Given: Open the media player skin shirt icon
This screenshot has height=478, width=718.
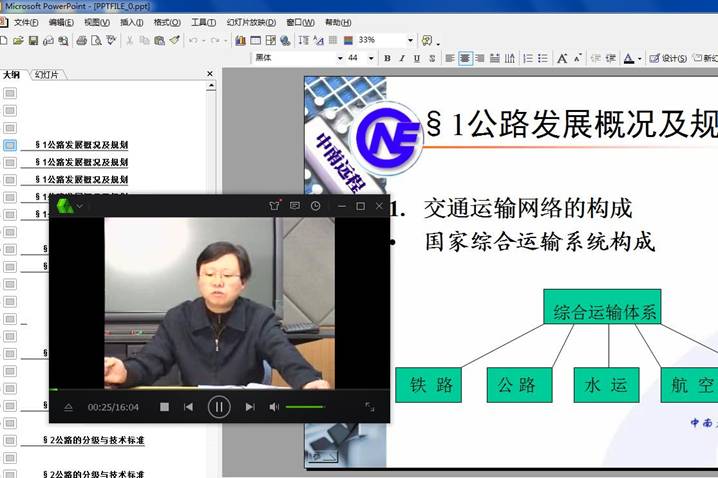Looking at the screenshot, I should click(274, 206).
